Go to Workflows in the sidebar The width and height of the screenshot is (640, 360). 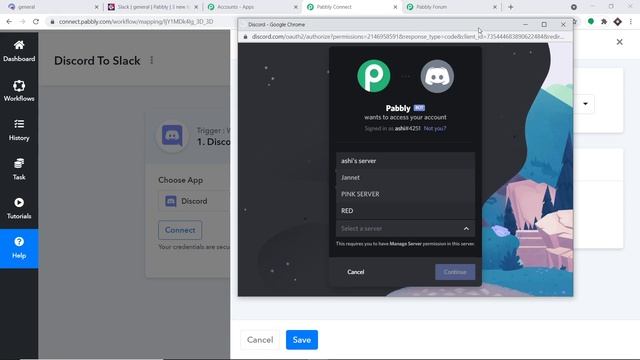click(19, 91)
